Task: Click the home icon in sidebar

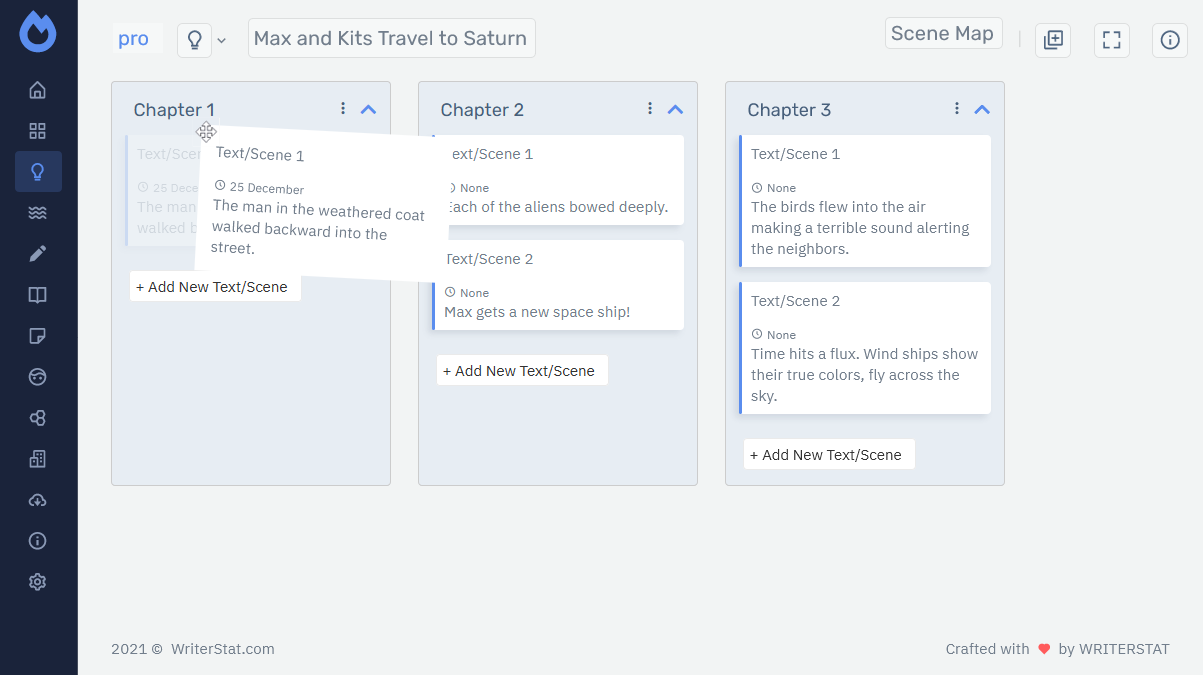Action: coord(38,90)
